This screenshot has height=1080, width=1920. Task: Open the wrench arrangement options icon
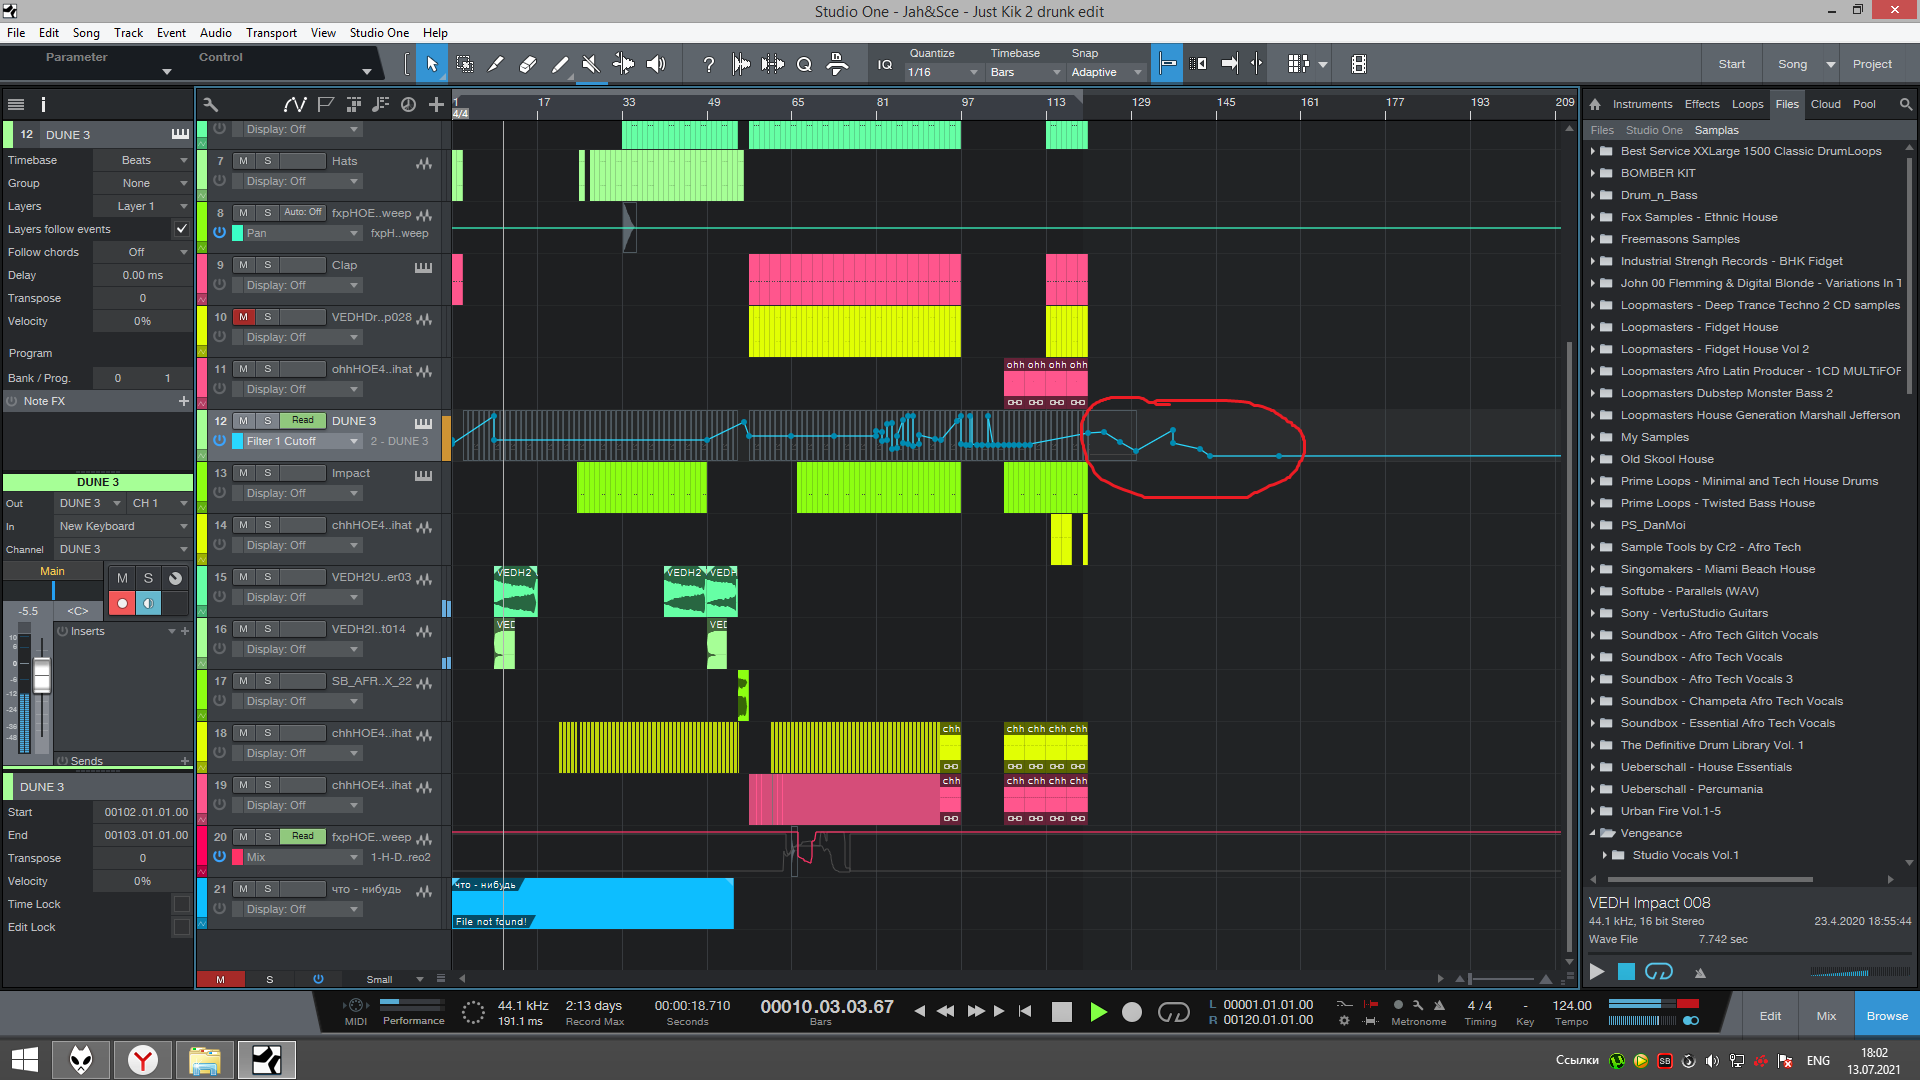210,104
